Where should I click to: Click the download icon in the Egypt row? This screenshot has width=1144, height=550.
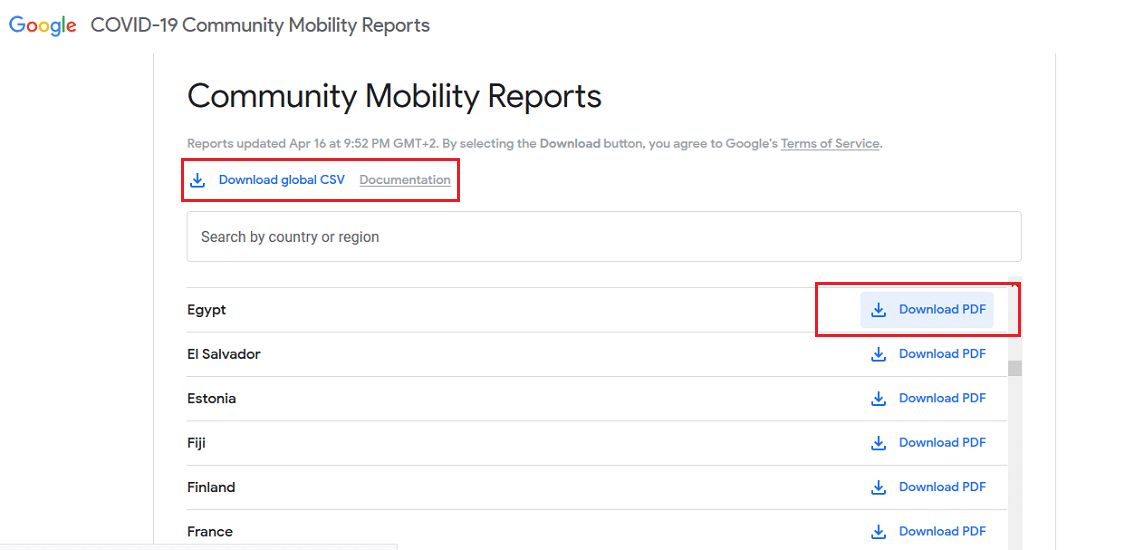(879, 310)
